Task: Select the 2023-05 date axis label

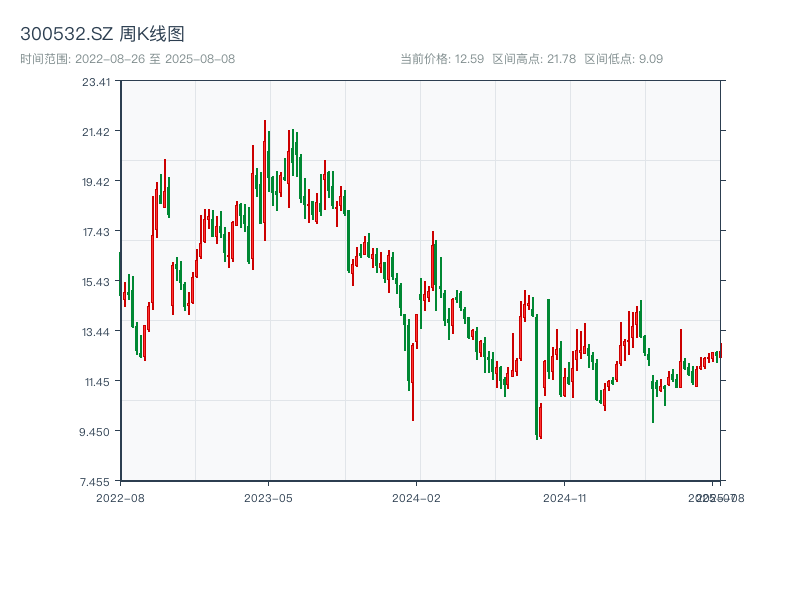Action: click(x=268, y=497)
